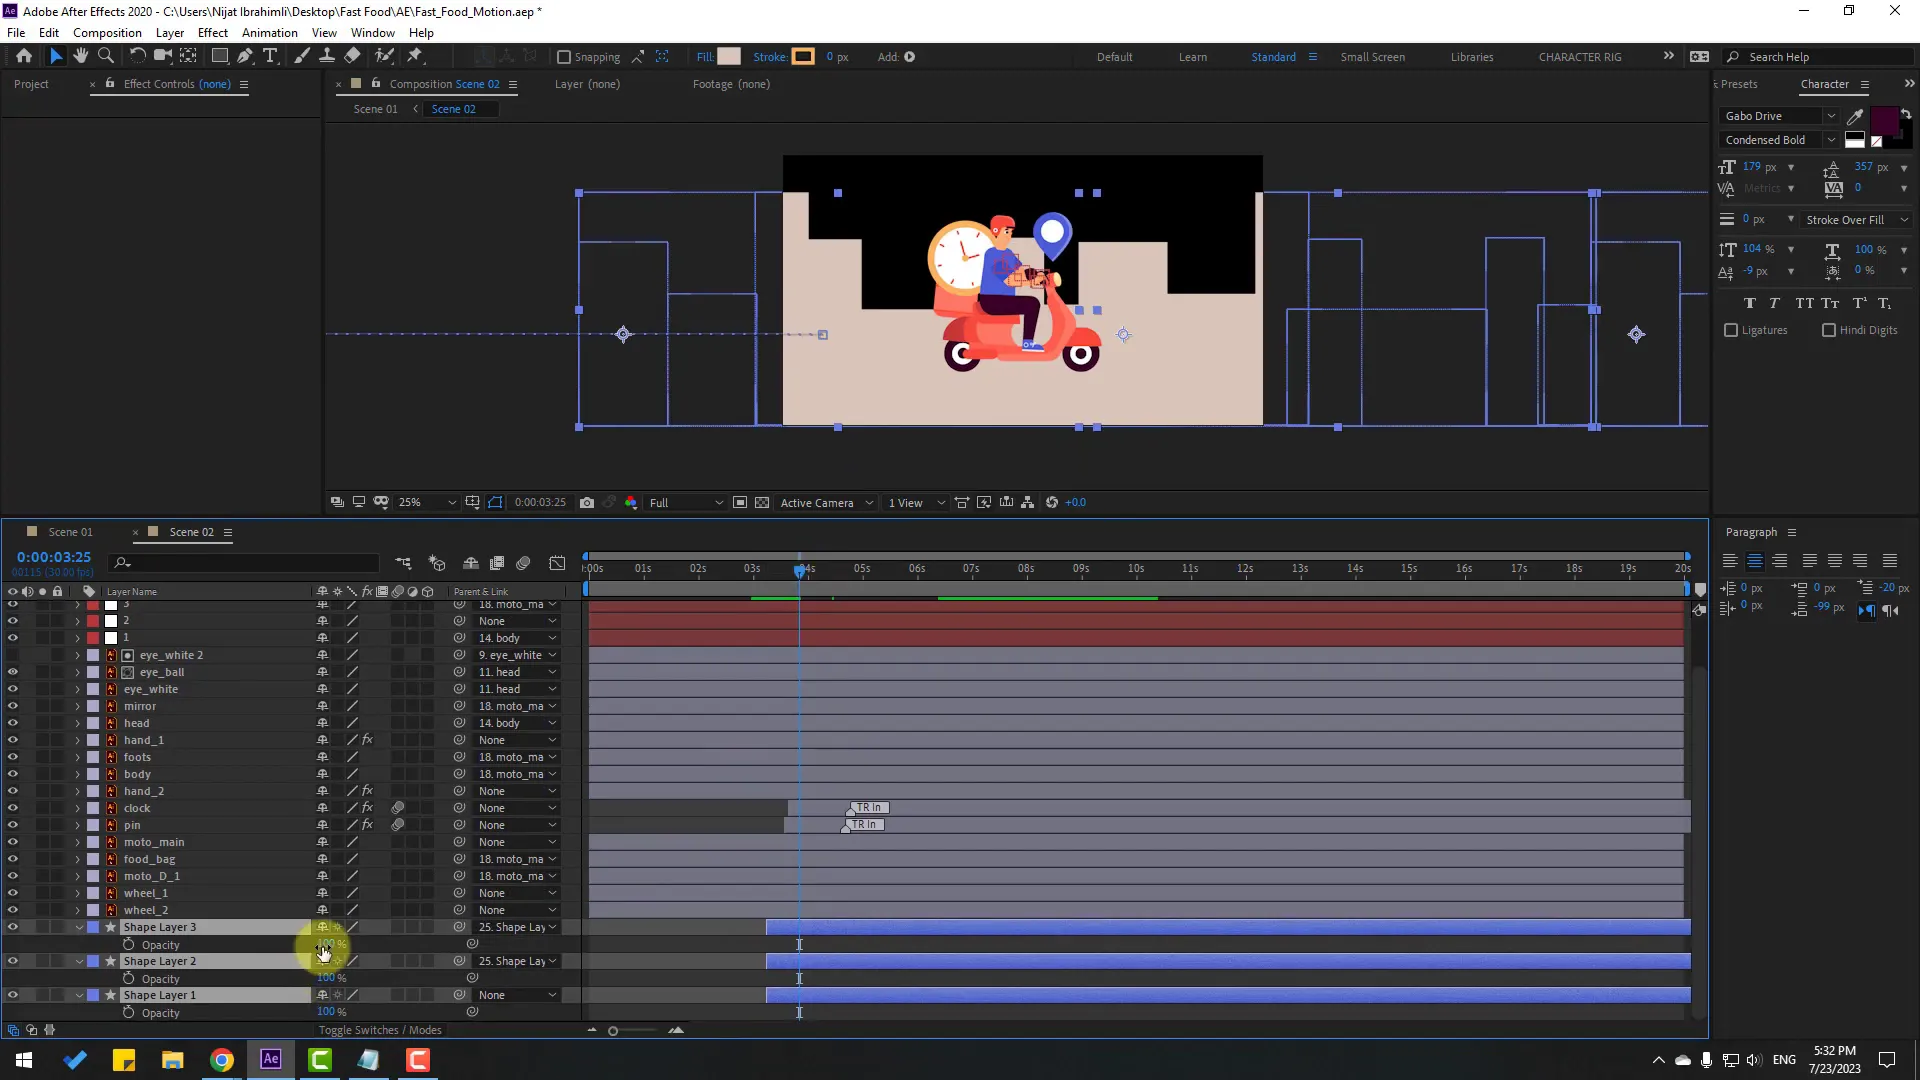Toggle visibility of Shape Layer 2
Viewport: 1920px width, 1080px height.
pyautogui.click(x=13, y=961)
